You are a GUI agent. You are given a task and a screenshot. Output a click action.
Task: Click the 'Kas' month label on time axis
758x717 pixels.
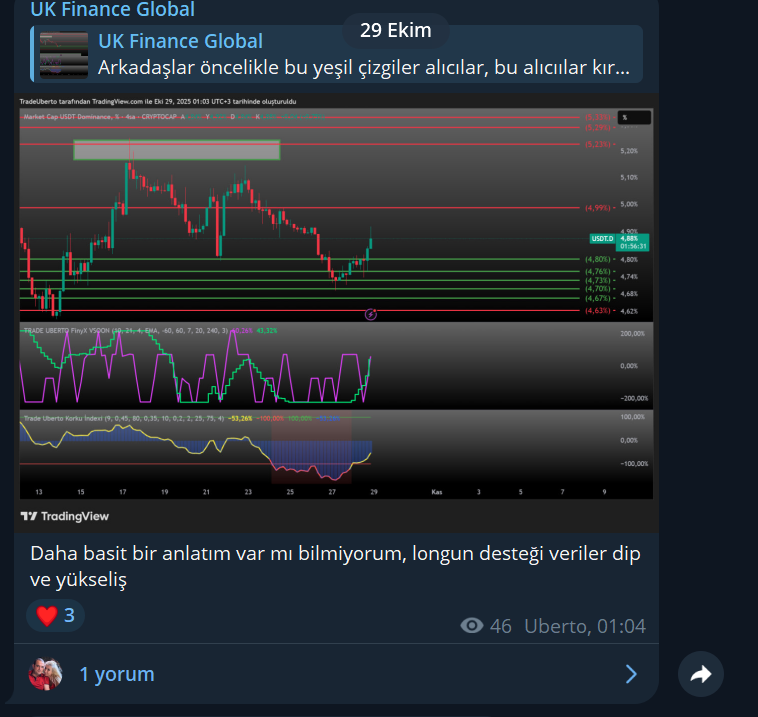tap(437, 492)
